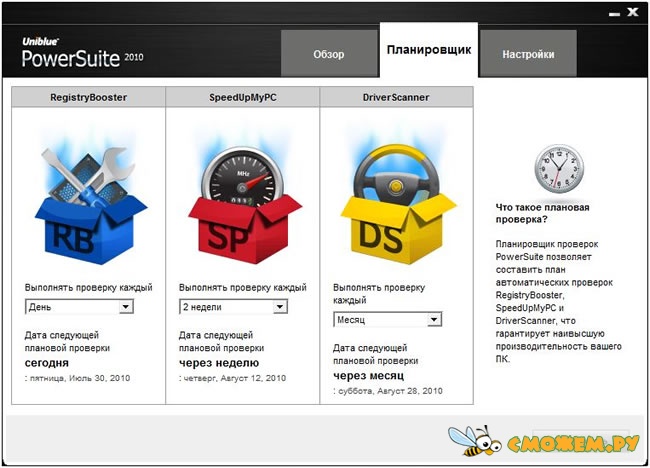This screenshot has height=468, width=650.
Task: Click Выполнять проверку каждый label under RegistryBooster
Action: click(x=89, y=287)
